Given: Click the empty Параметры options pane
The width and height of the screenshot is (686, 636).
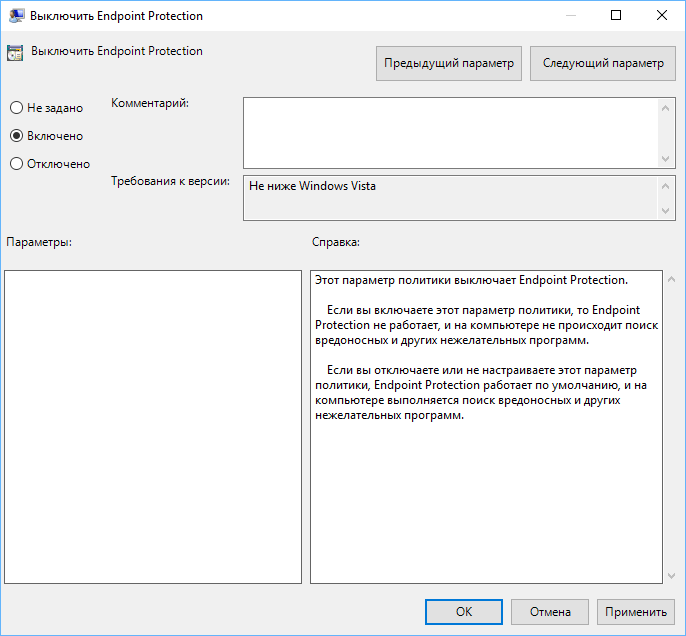Looking at the screenshot, I should click(x=153, y=426).
